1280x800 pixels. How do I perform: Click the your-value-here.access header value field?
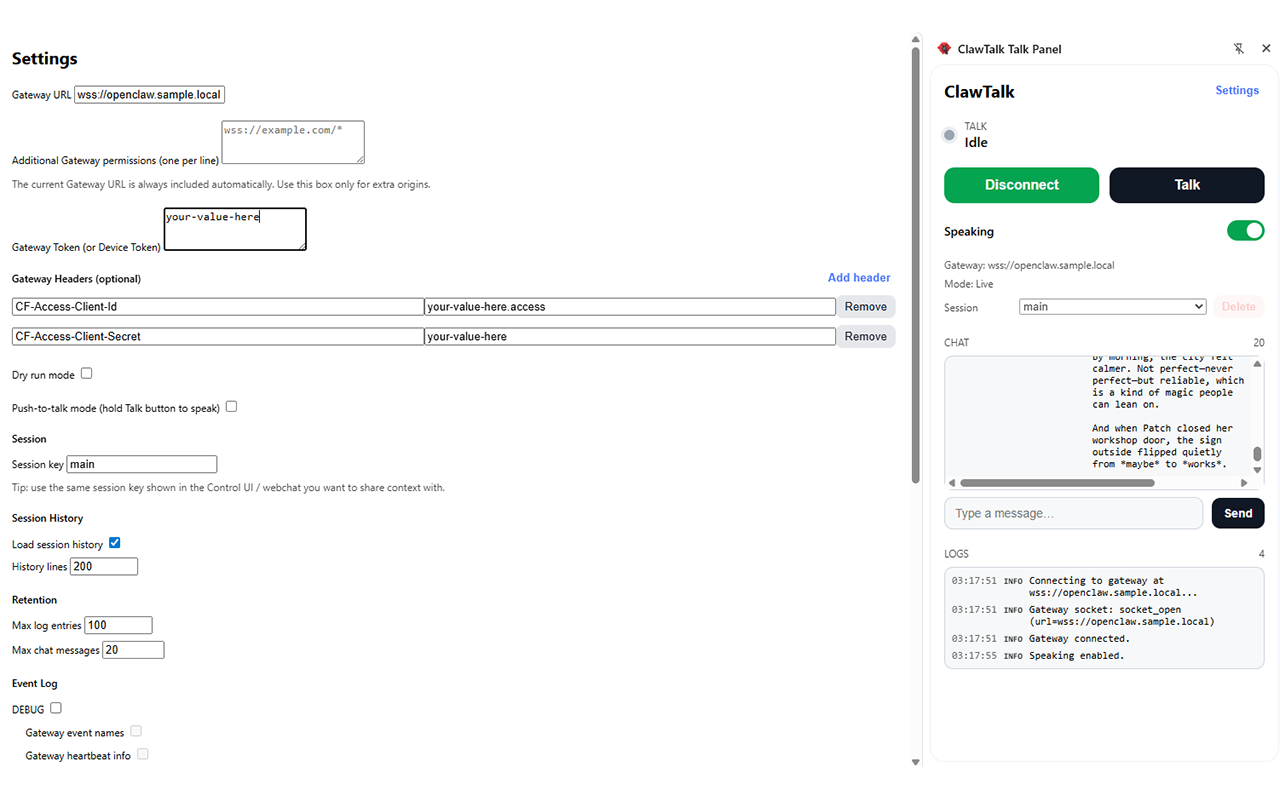(x=630, y=307)
